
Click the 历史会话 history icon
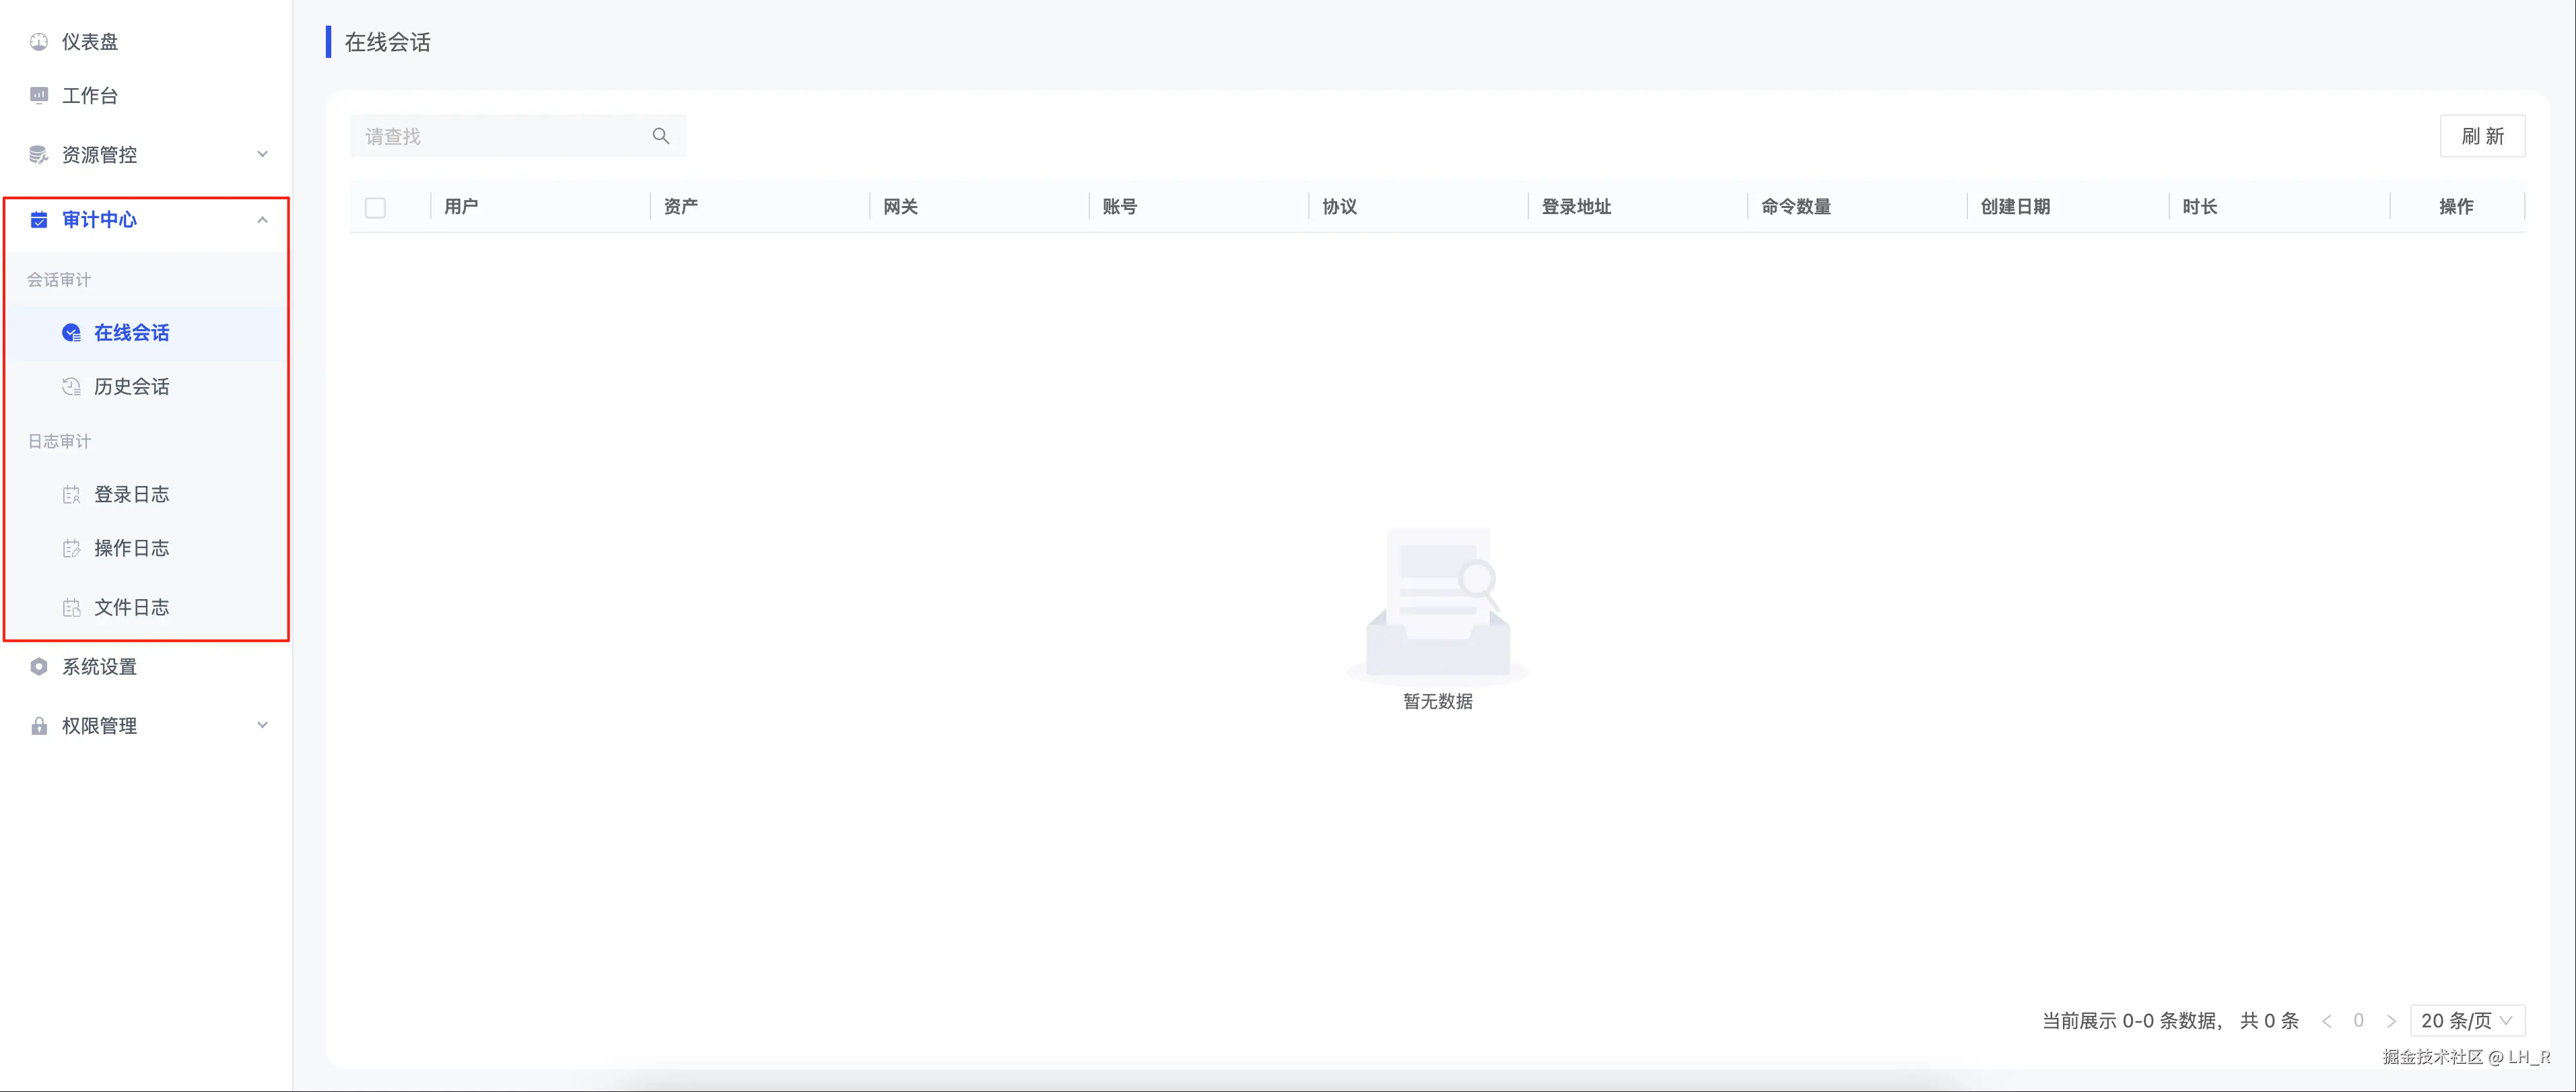pyautogui.click(x=71, y=386)
